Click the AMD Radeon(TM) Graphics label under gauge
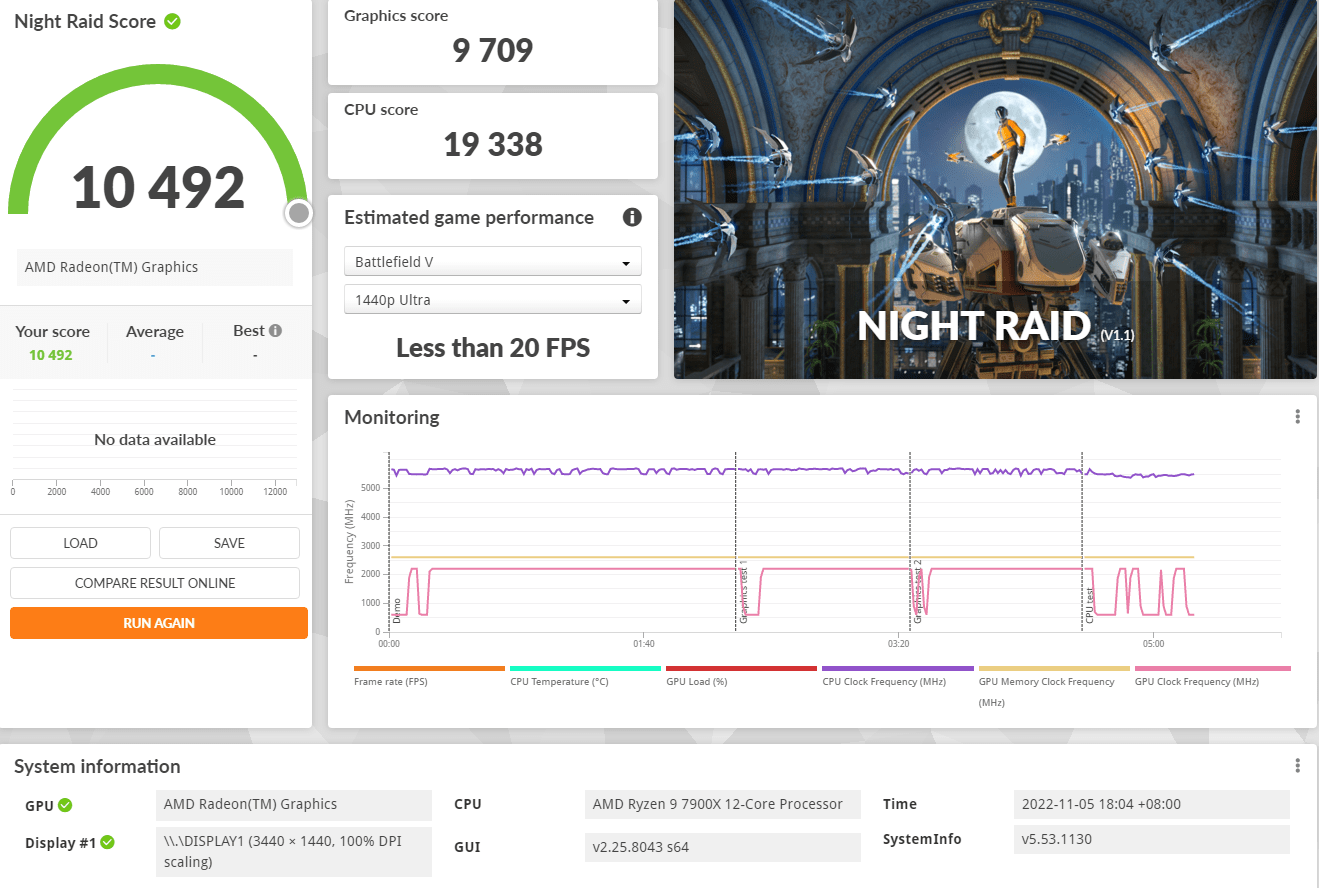 [x=155, y=267]
